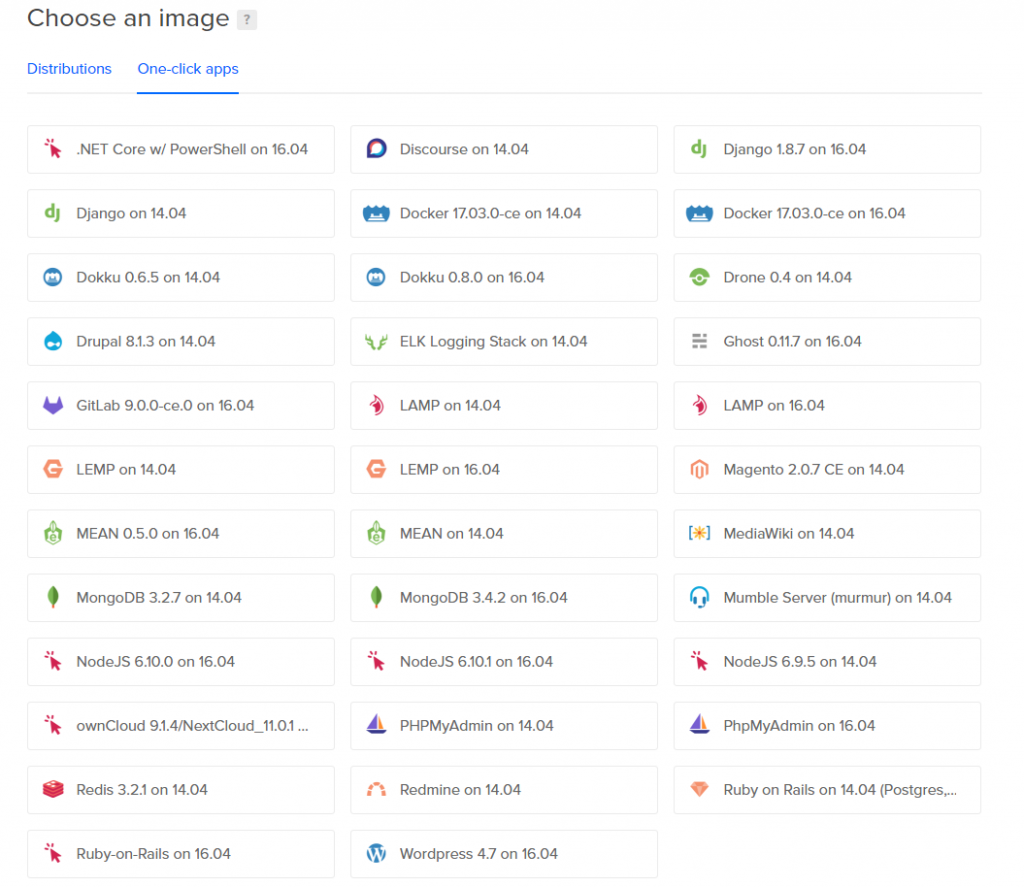Click the Drone 0.4 green icon
This screenshot has height=887, width=1024.
point(699,277)
